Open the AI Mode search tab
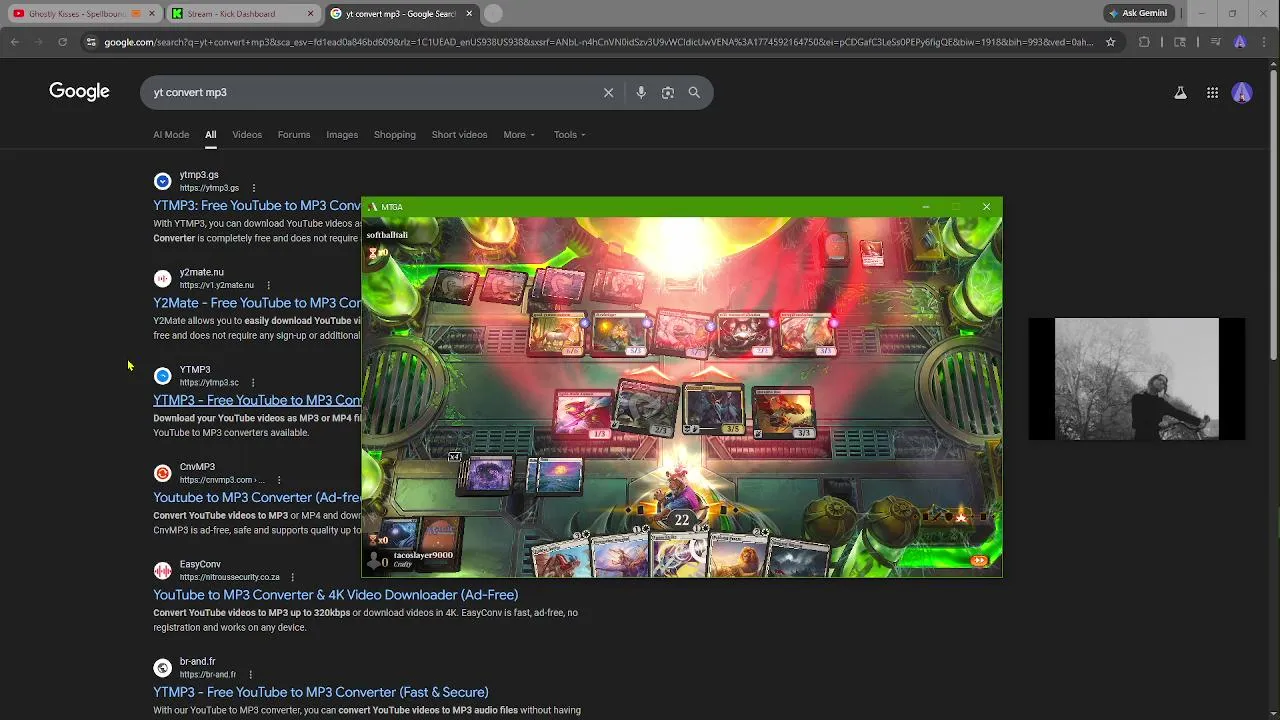Screen dimensions: 1280x720 click(171, 134)
